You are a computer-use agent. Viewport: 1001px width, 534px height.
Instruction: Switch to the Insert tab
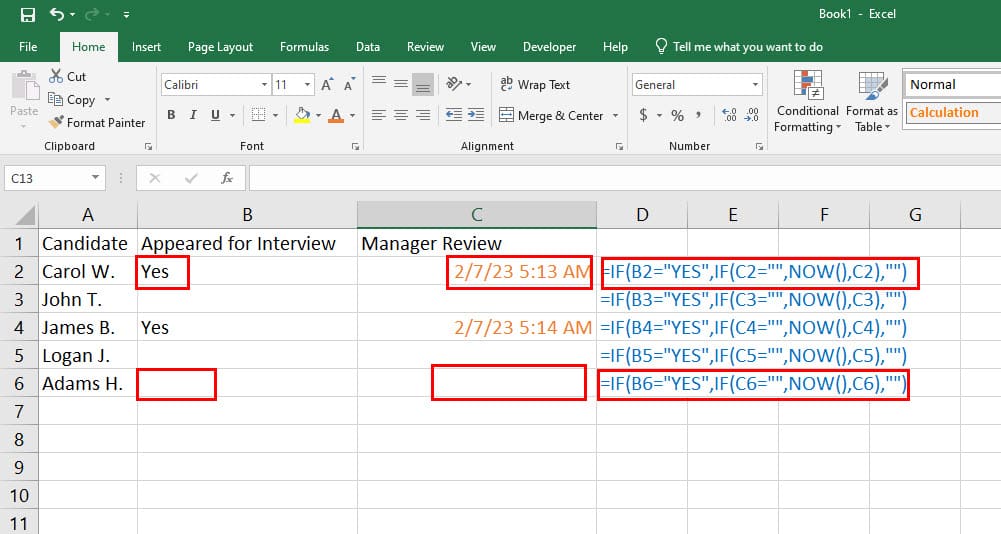click(x=146, y=47)
